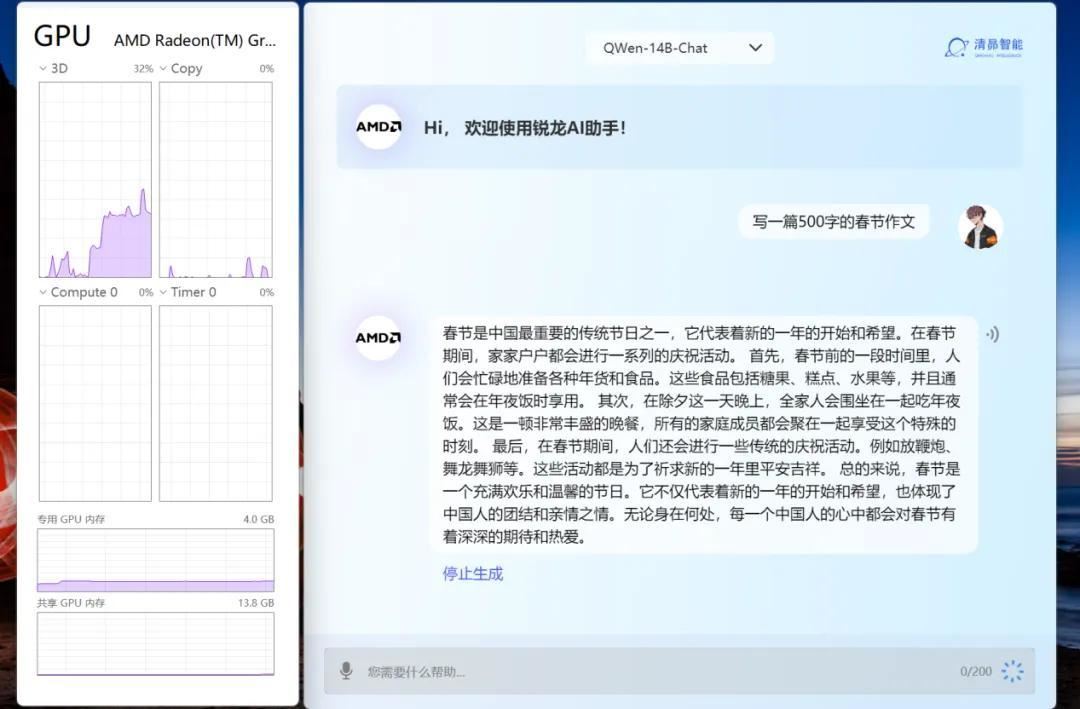
Task: Click the 专用 GPU 内存 usage graph
Action: point(155,560)
